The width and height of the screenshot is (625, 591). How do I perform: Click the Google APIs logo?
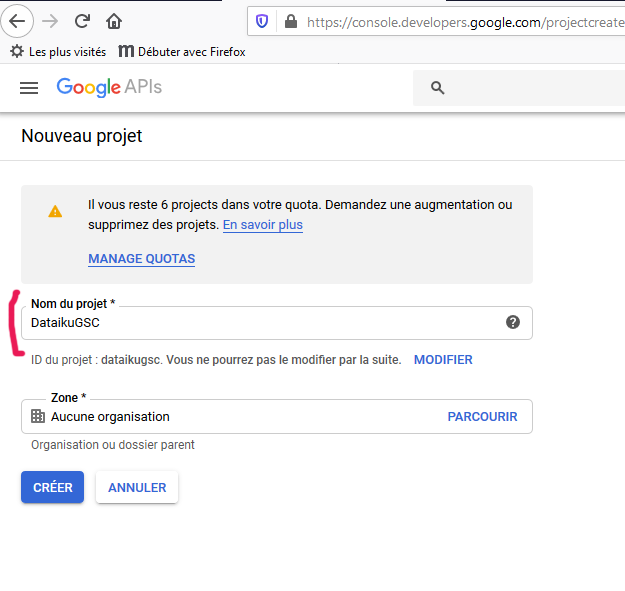(109, 87)
